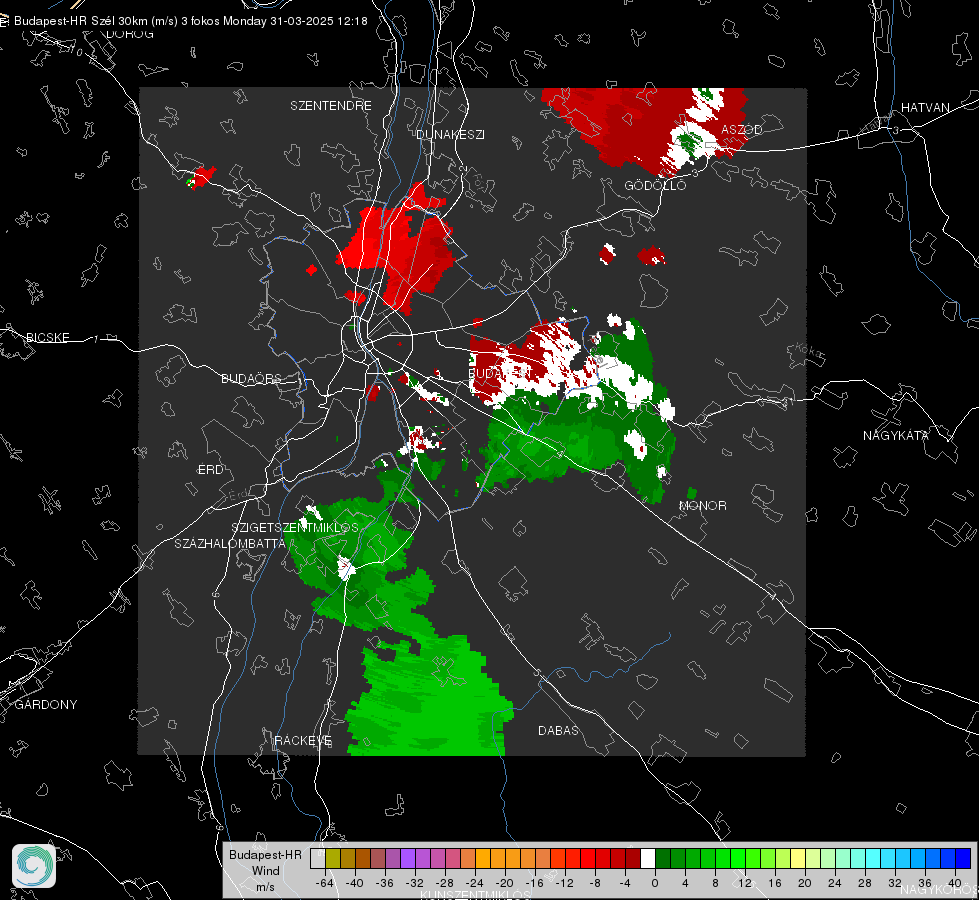Click the 28 legend scale value

(865, 883)
